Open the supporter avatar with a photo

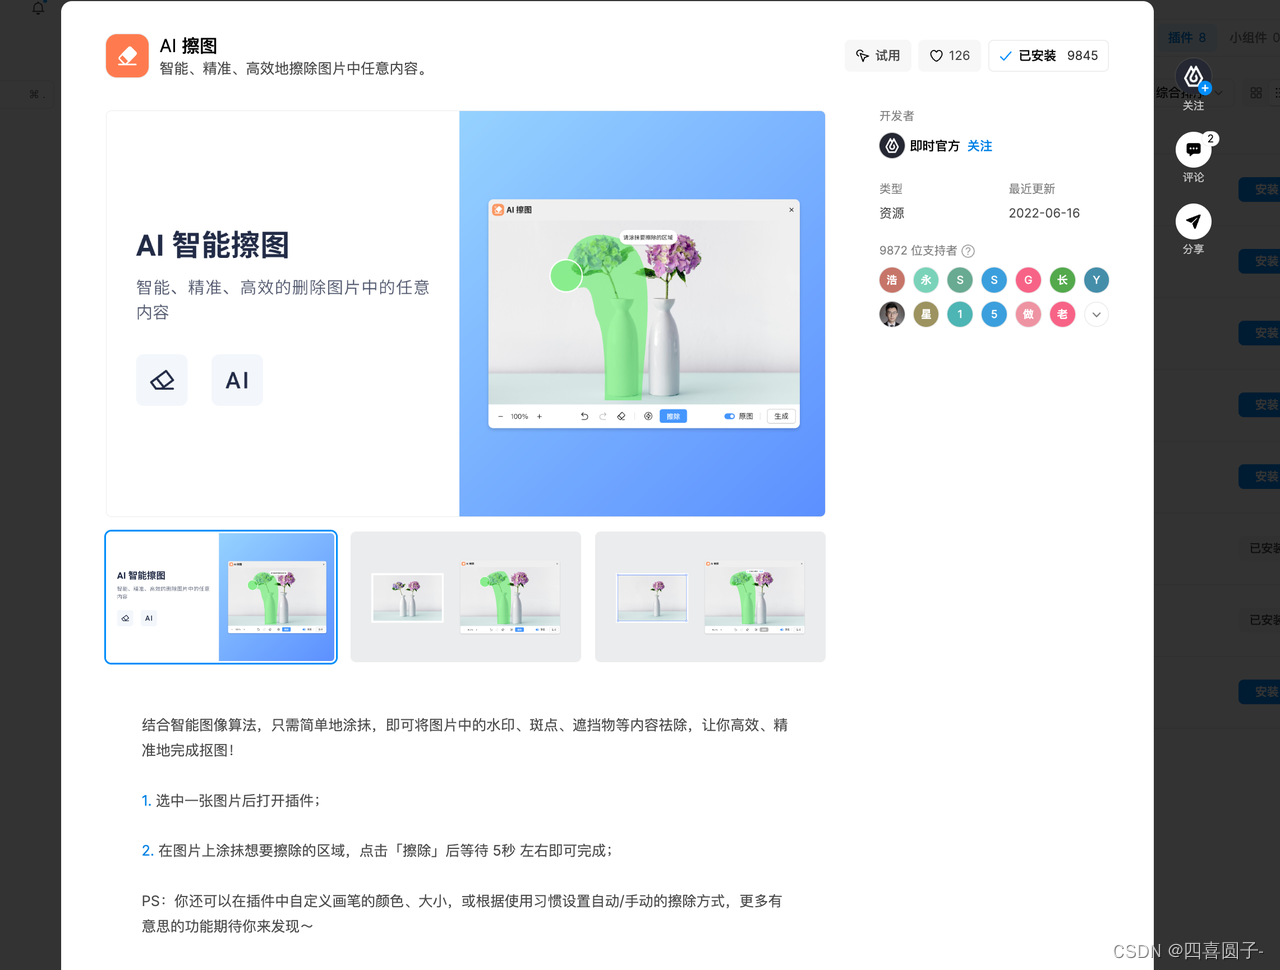click(x=892, y=314)
